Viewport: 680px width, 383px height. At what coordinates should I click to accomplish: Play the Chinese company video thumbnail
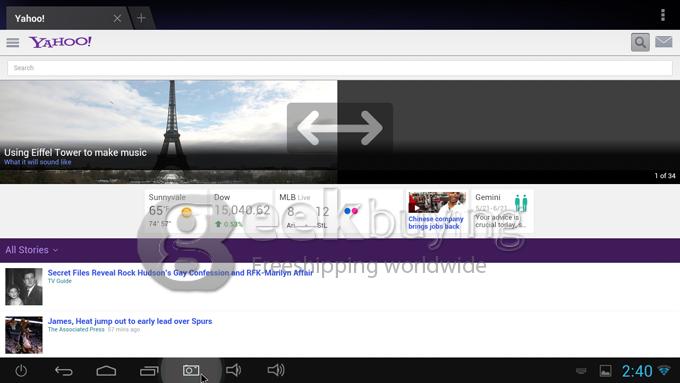(x=437, y=203)
